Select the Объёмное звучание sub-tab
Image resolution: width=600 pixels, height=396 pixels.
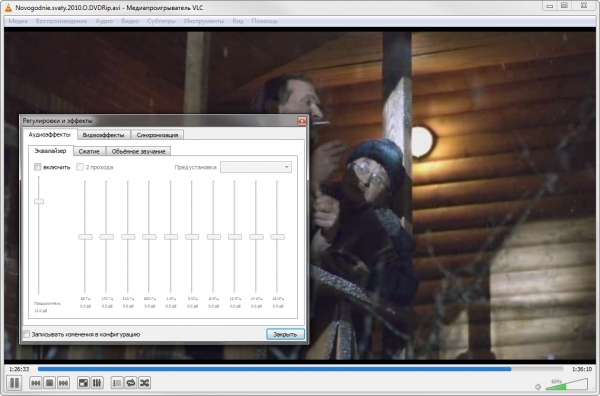(x=138, y=152)
